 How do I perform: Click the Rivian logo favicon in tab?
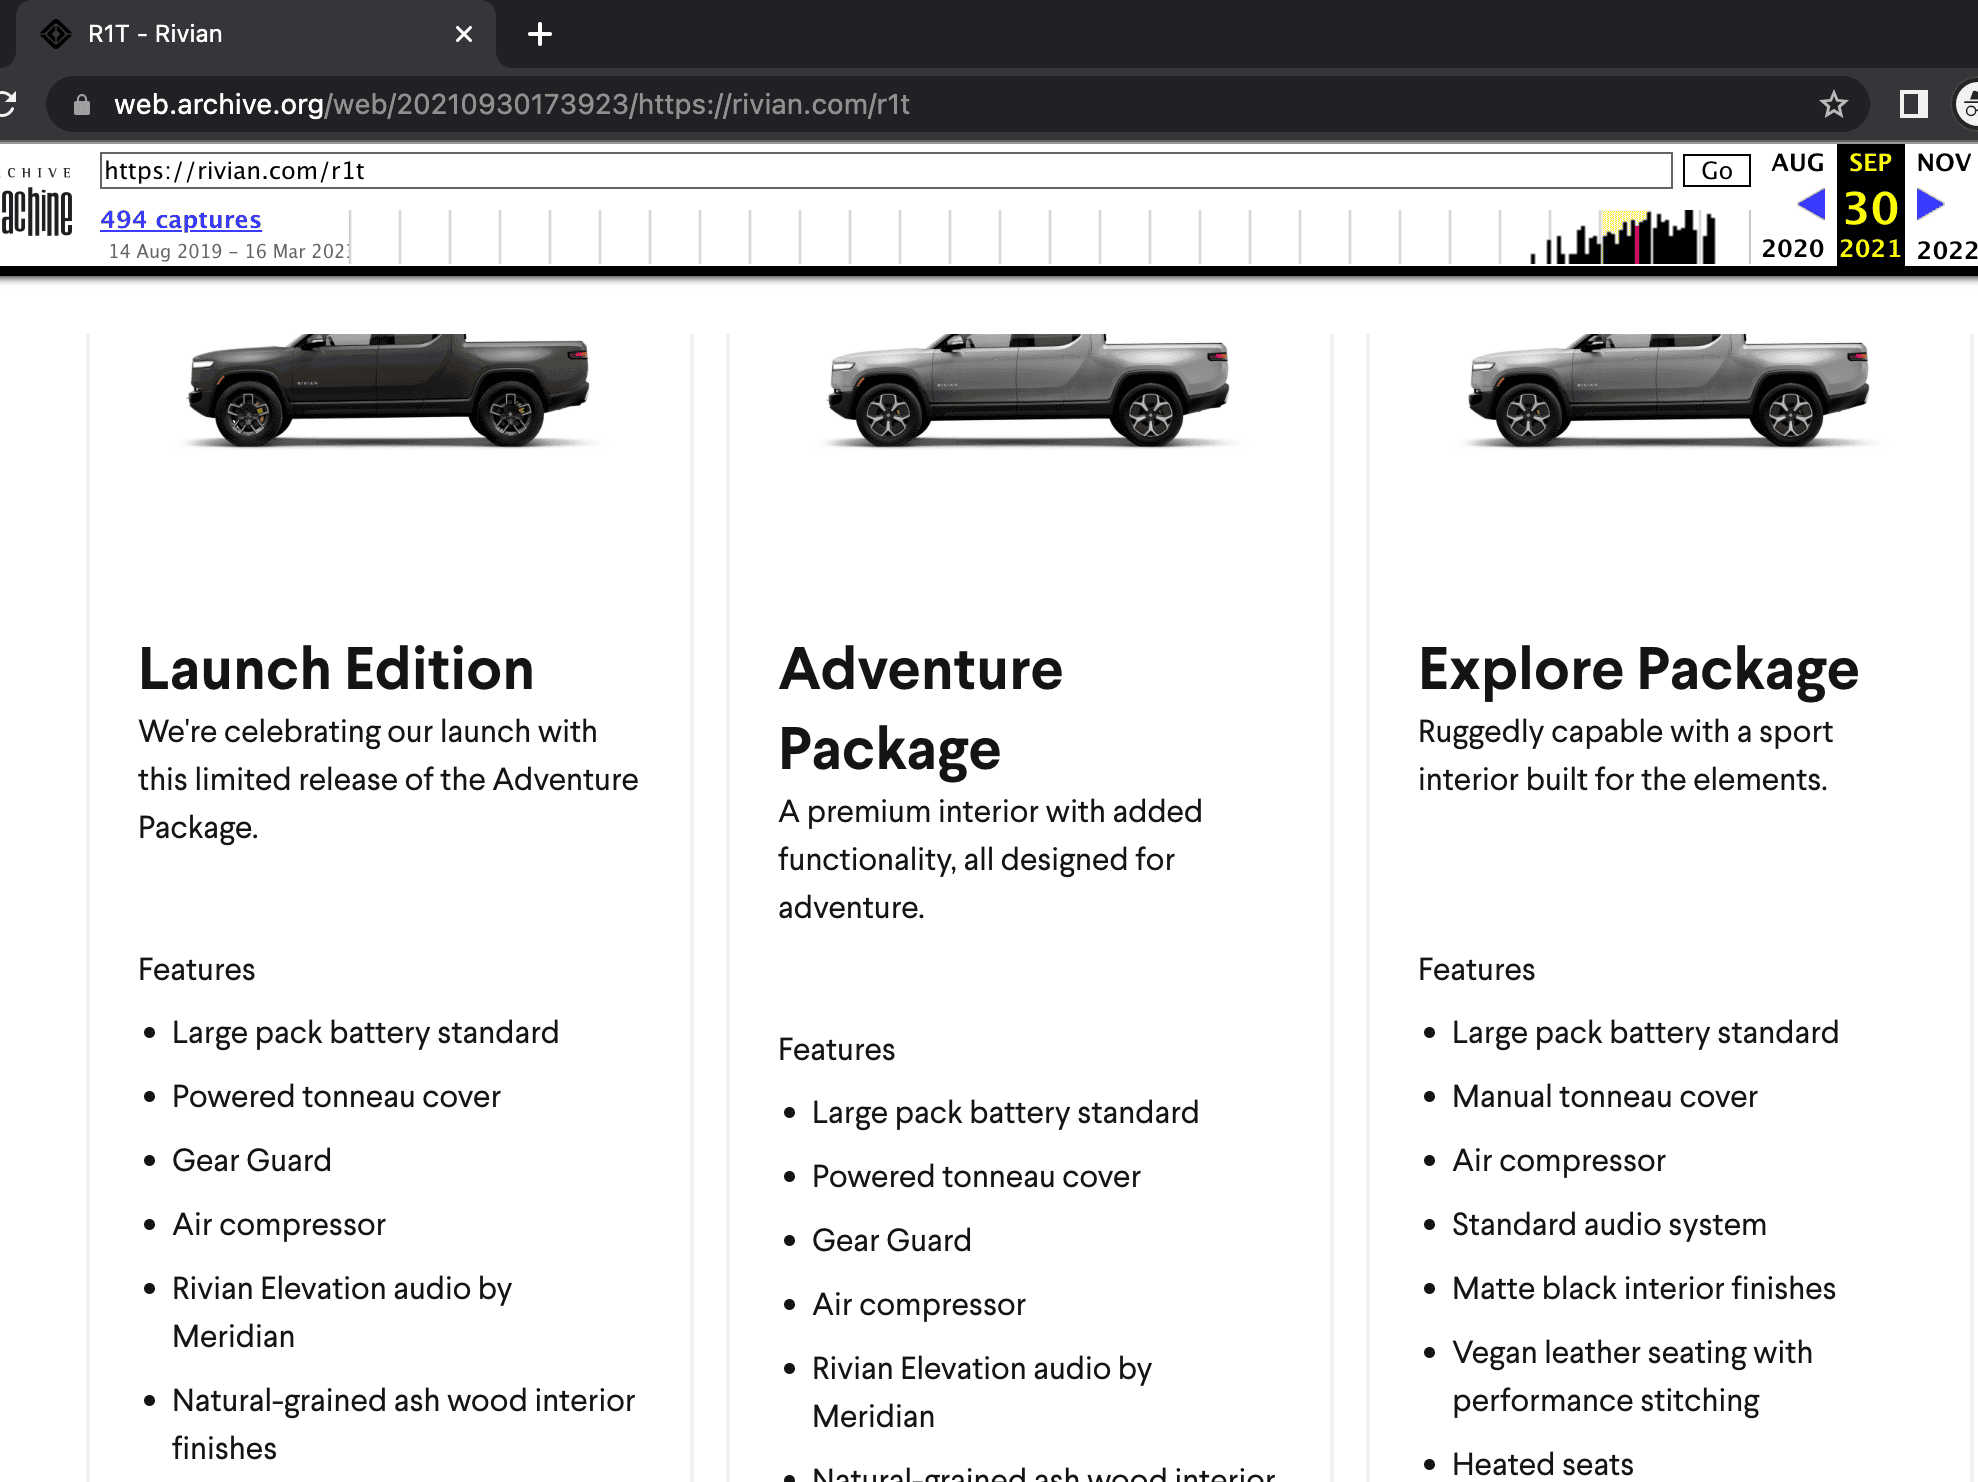[56, 34]
